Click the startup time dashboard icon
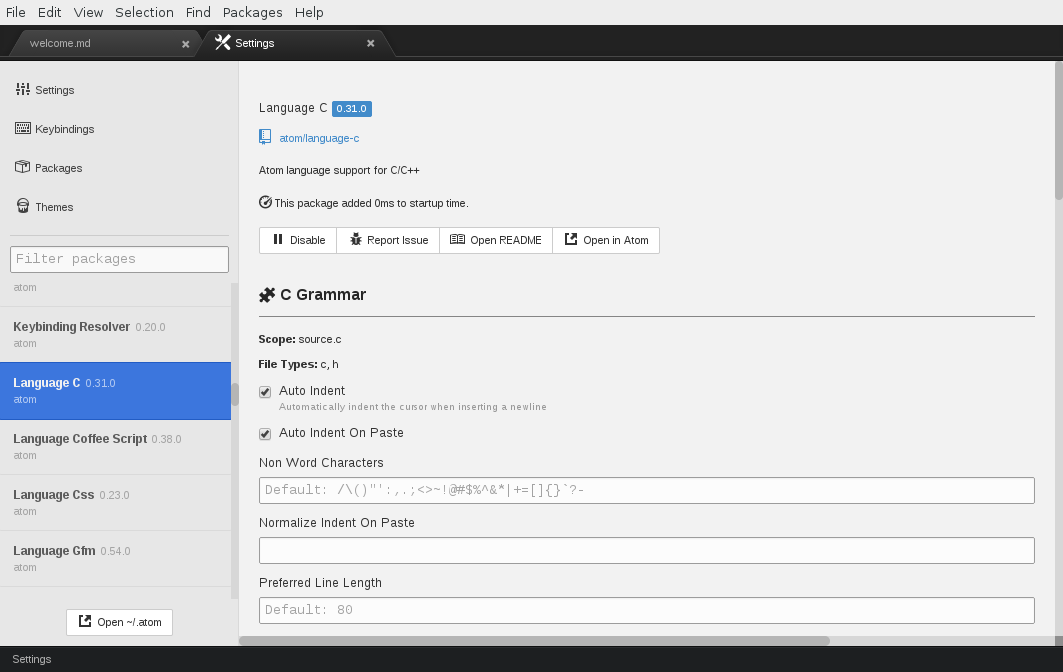1063x672 pixels. [266, 202]
